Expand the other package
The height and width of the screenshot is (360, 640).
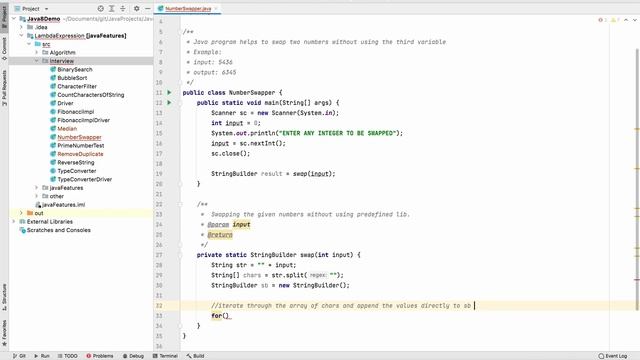tap(37, 196)
